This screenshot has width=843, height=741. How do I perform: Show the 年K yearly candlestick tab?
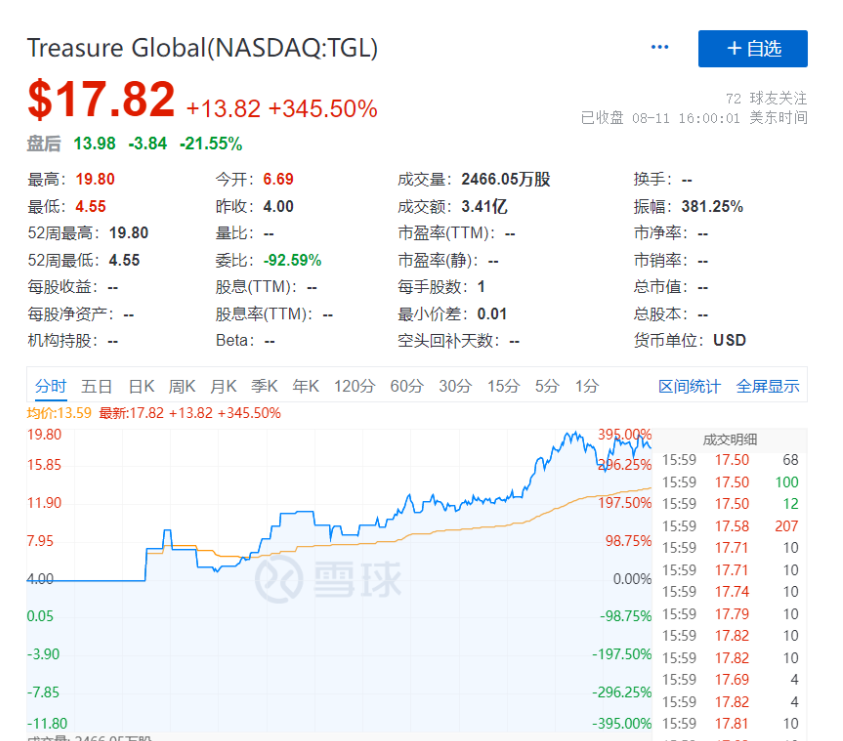(x=306, y=386)
